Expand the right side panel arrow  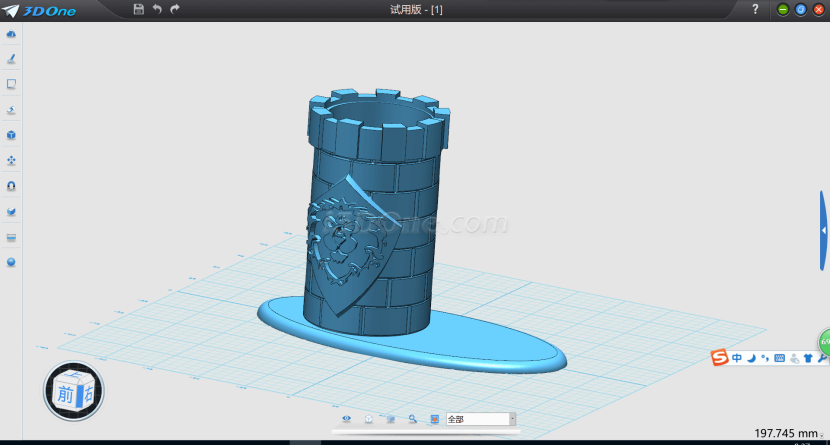pyautogui.click(x=824, y=230)
